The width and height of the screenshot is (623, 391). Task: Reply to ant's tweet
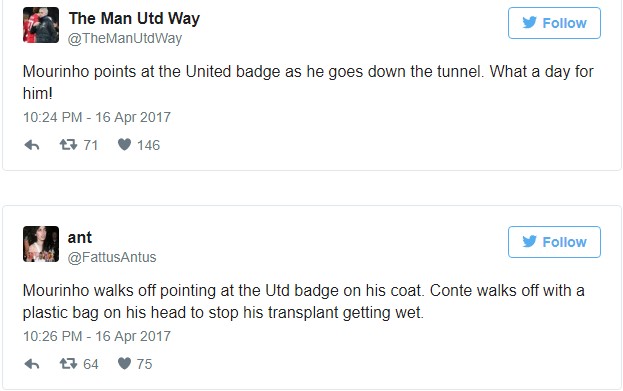point(32,364)
